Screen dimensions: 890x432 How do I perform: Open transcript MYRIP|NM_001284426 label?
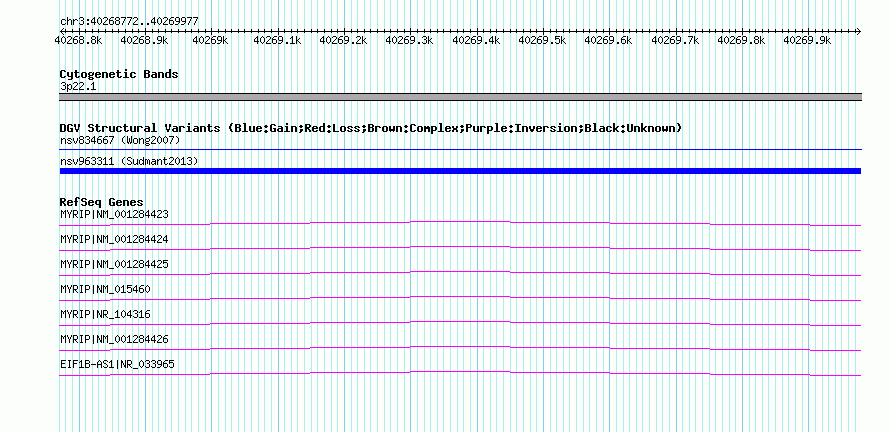point(114,339)
